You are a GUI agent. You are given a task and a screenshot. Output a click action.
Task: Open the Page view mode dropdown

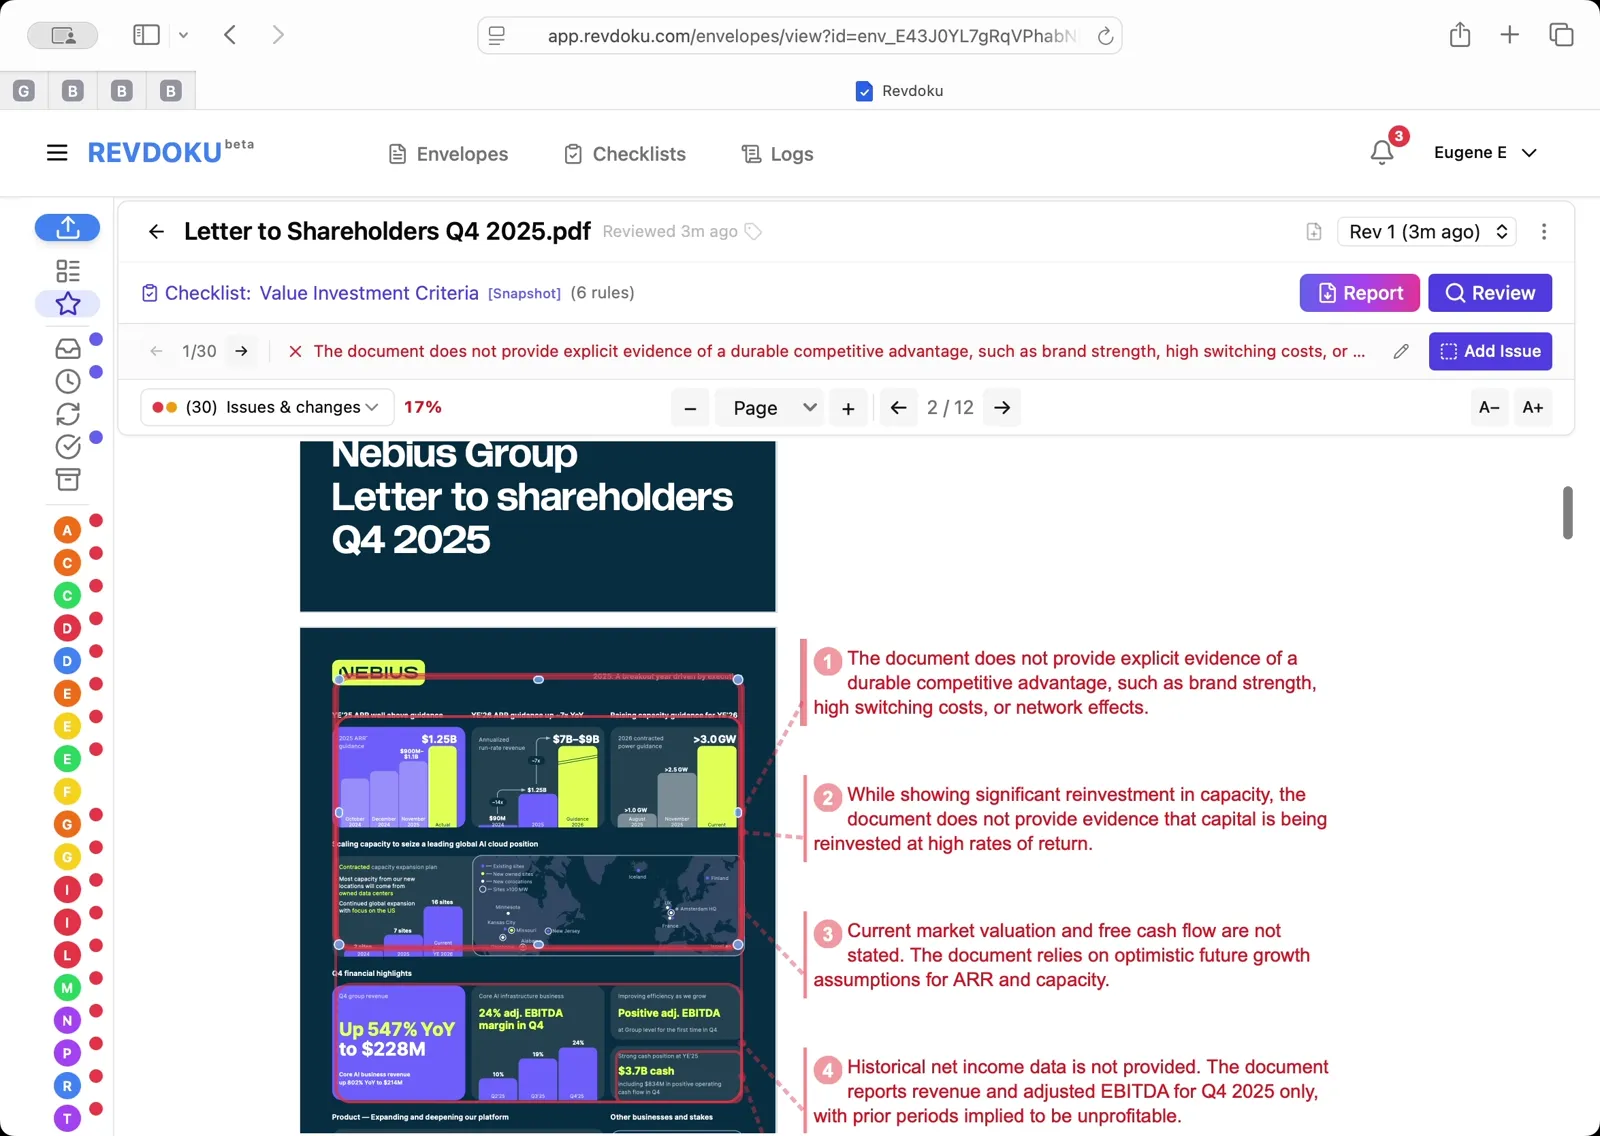768,407
